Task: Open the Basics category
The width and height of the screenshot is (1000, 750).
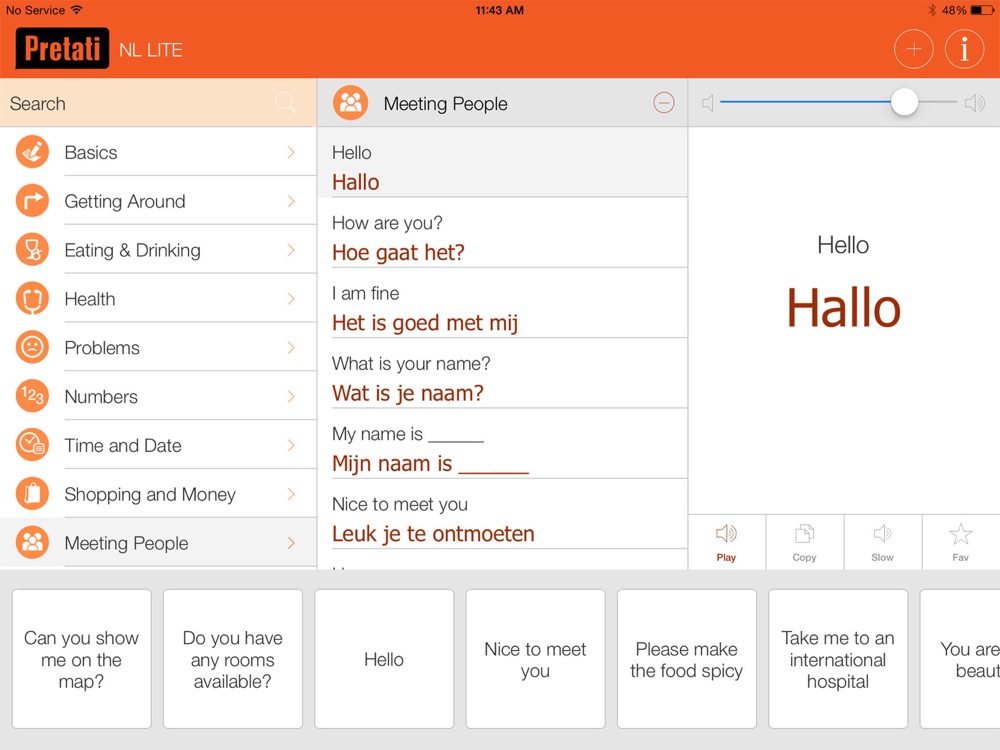Action: click(x=158, y=152)
